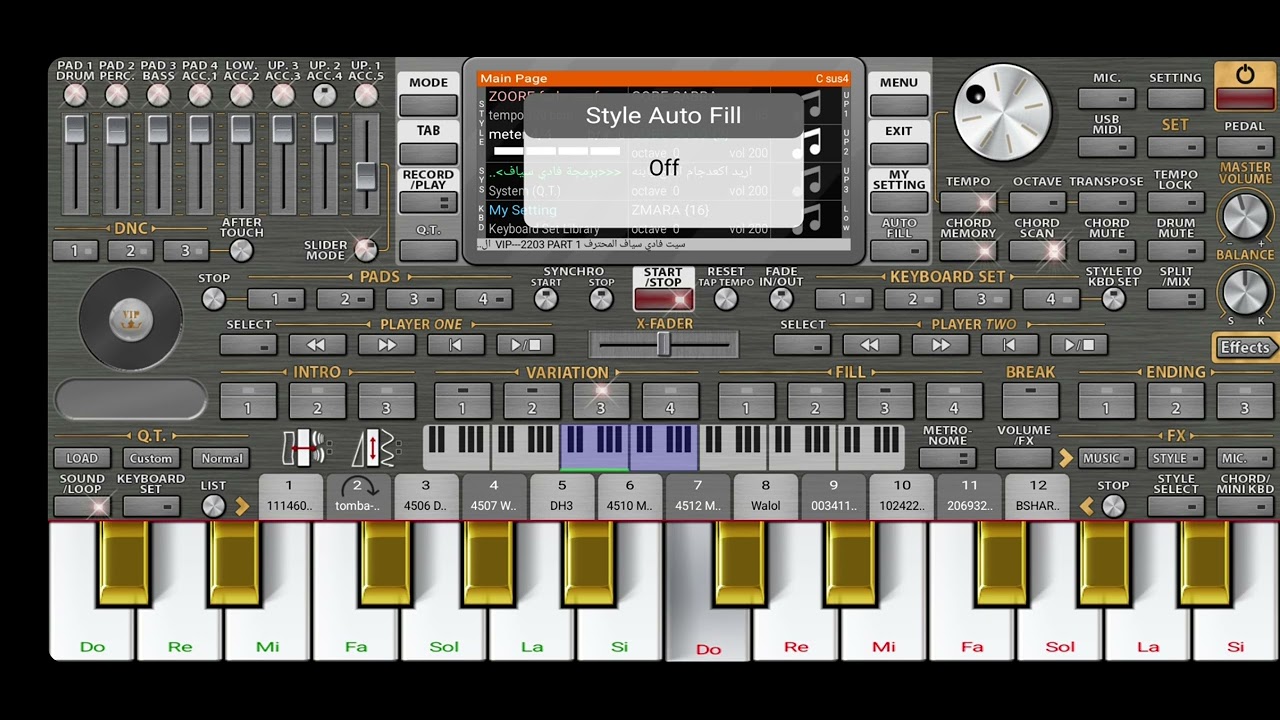Image resolution: width=1280 pixels, height=720 pixels.
Task: Click Variation 3 button
Action: 601,400
